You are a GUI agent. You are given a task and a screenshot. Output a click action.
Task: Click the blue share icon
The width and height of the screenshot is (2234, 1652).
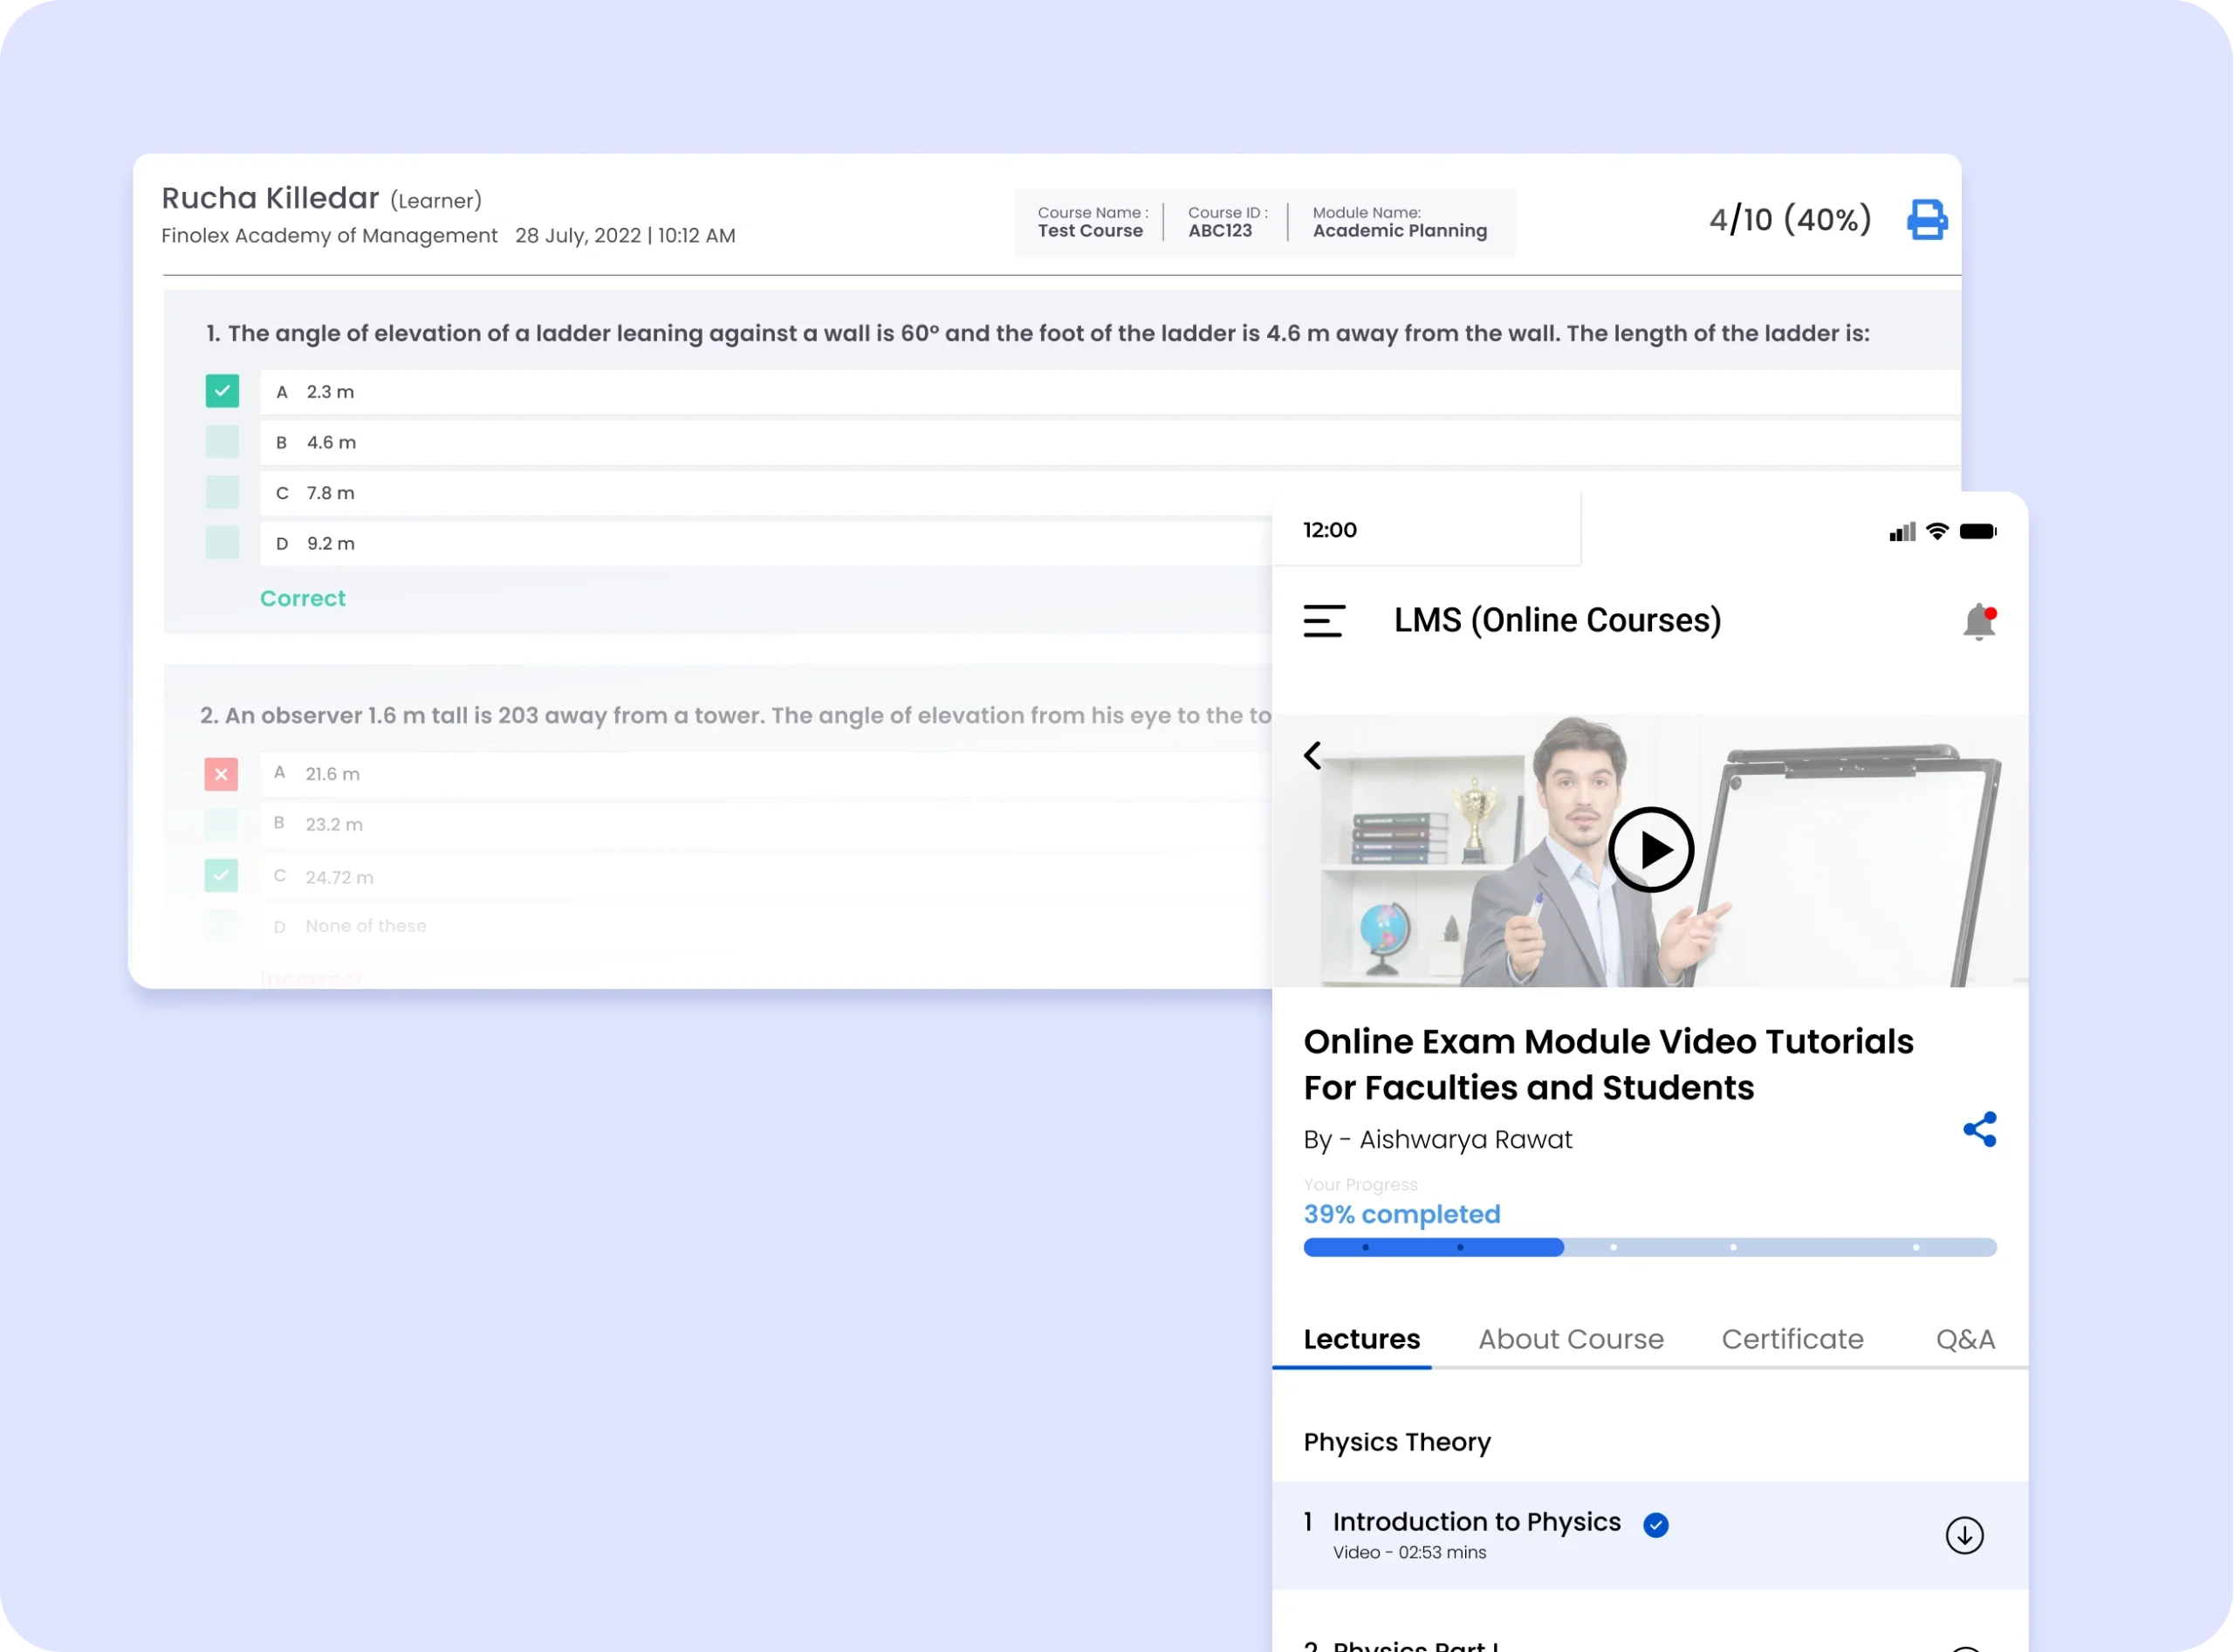(x=1979, y=1129)
